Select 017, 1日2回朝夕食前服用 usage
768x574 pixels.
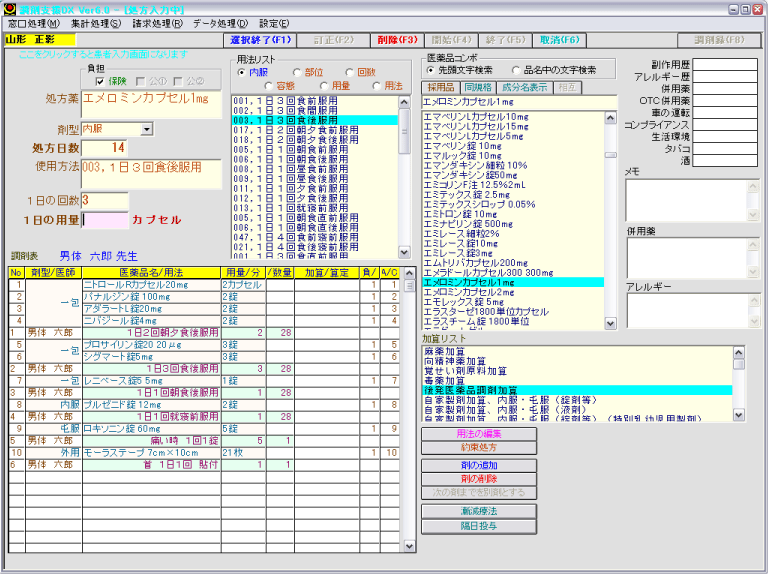314,130
